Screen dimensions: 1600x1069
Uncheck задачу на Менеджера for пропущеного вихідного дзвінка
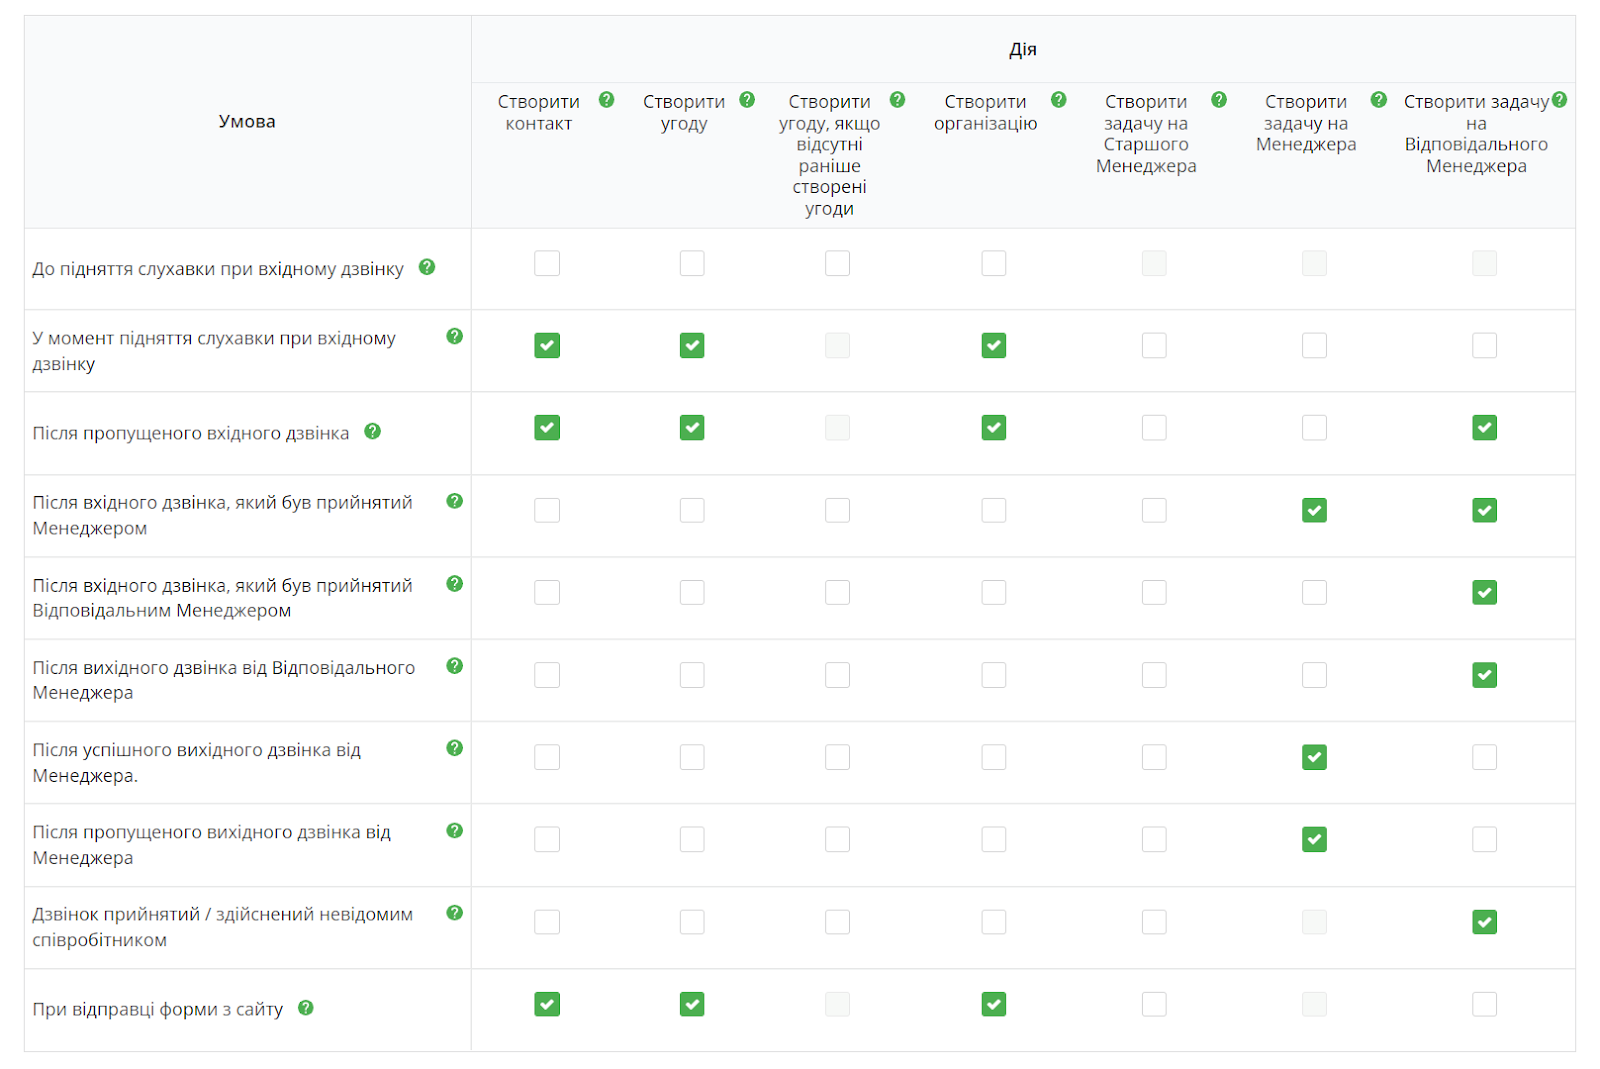(x=1315, y=839)
